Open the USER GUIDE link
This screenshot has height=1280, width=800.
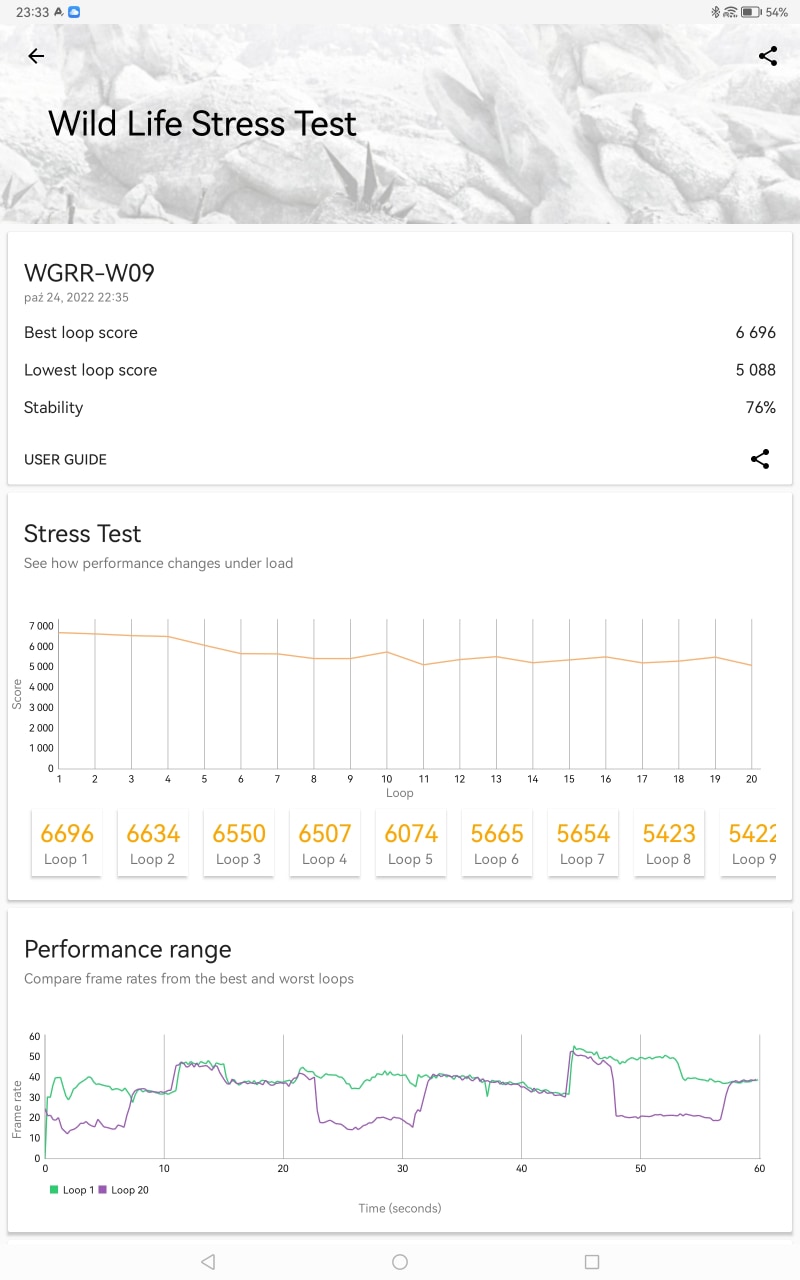point(65,459)
